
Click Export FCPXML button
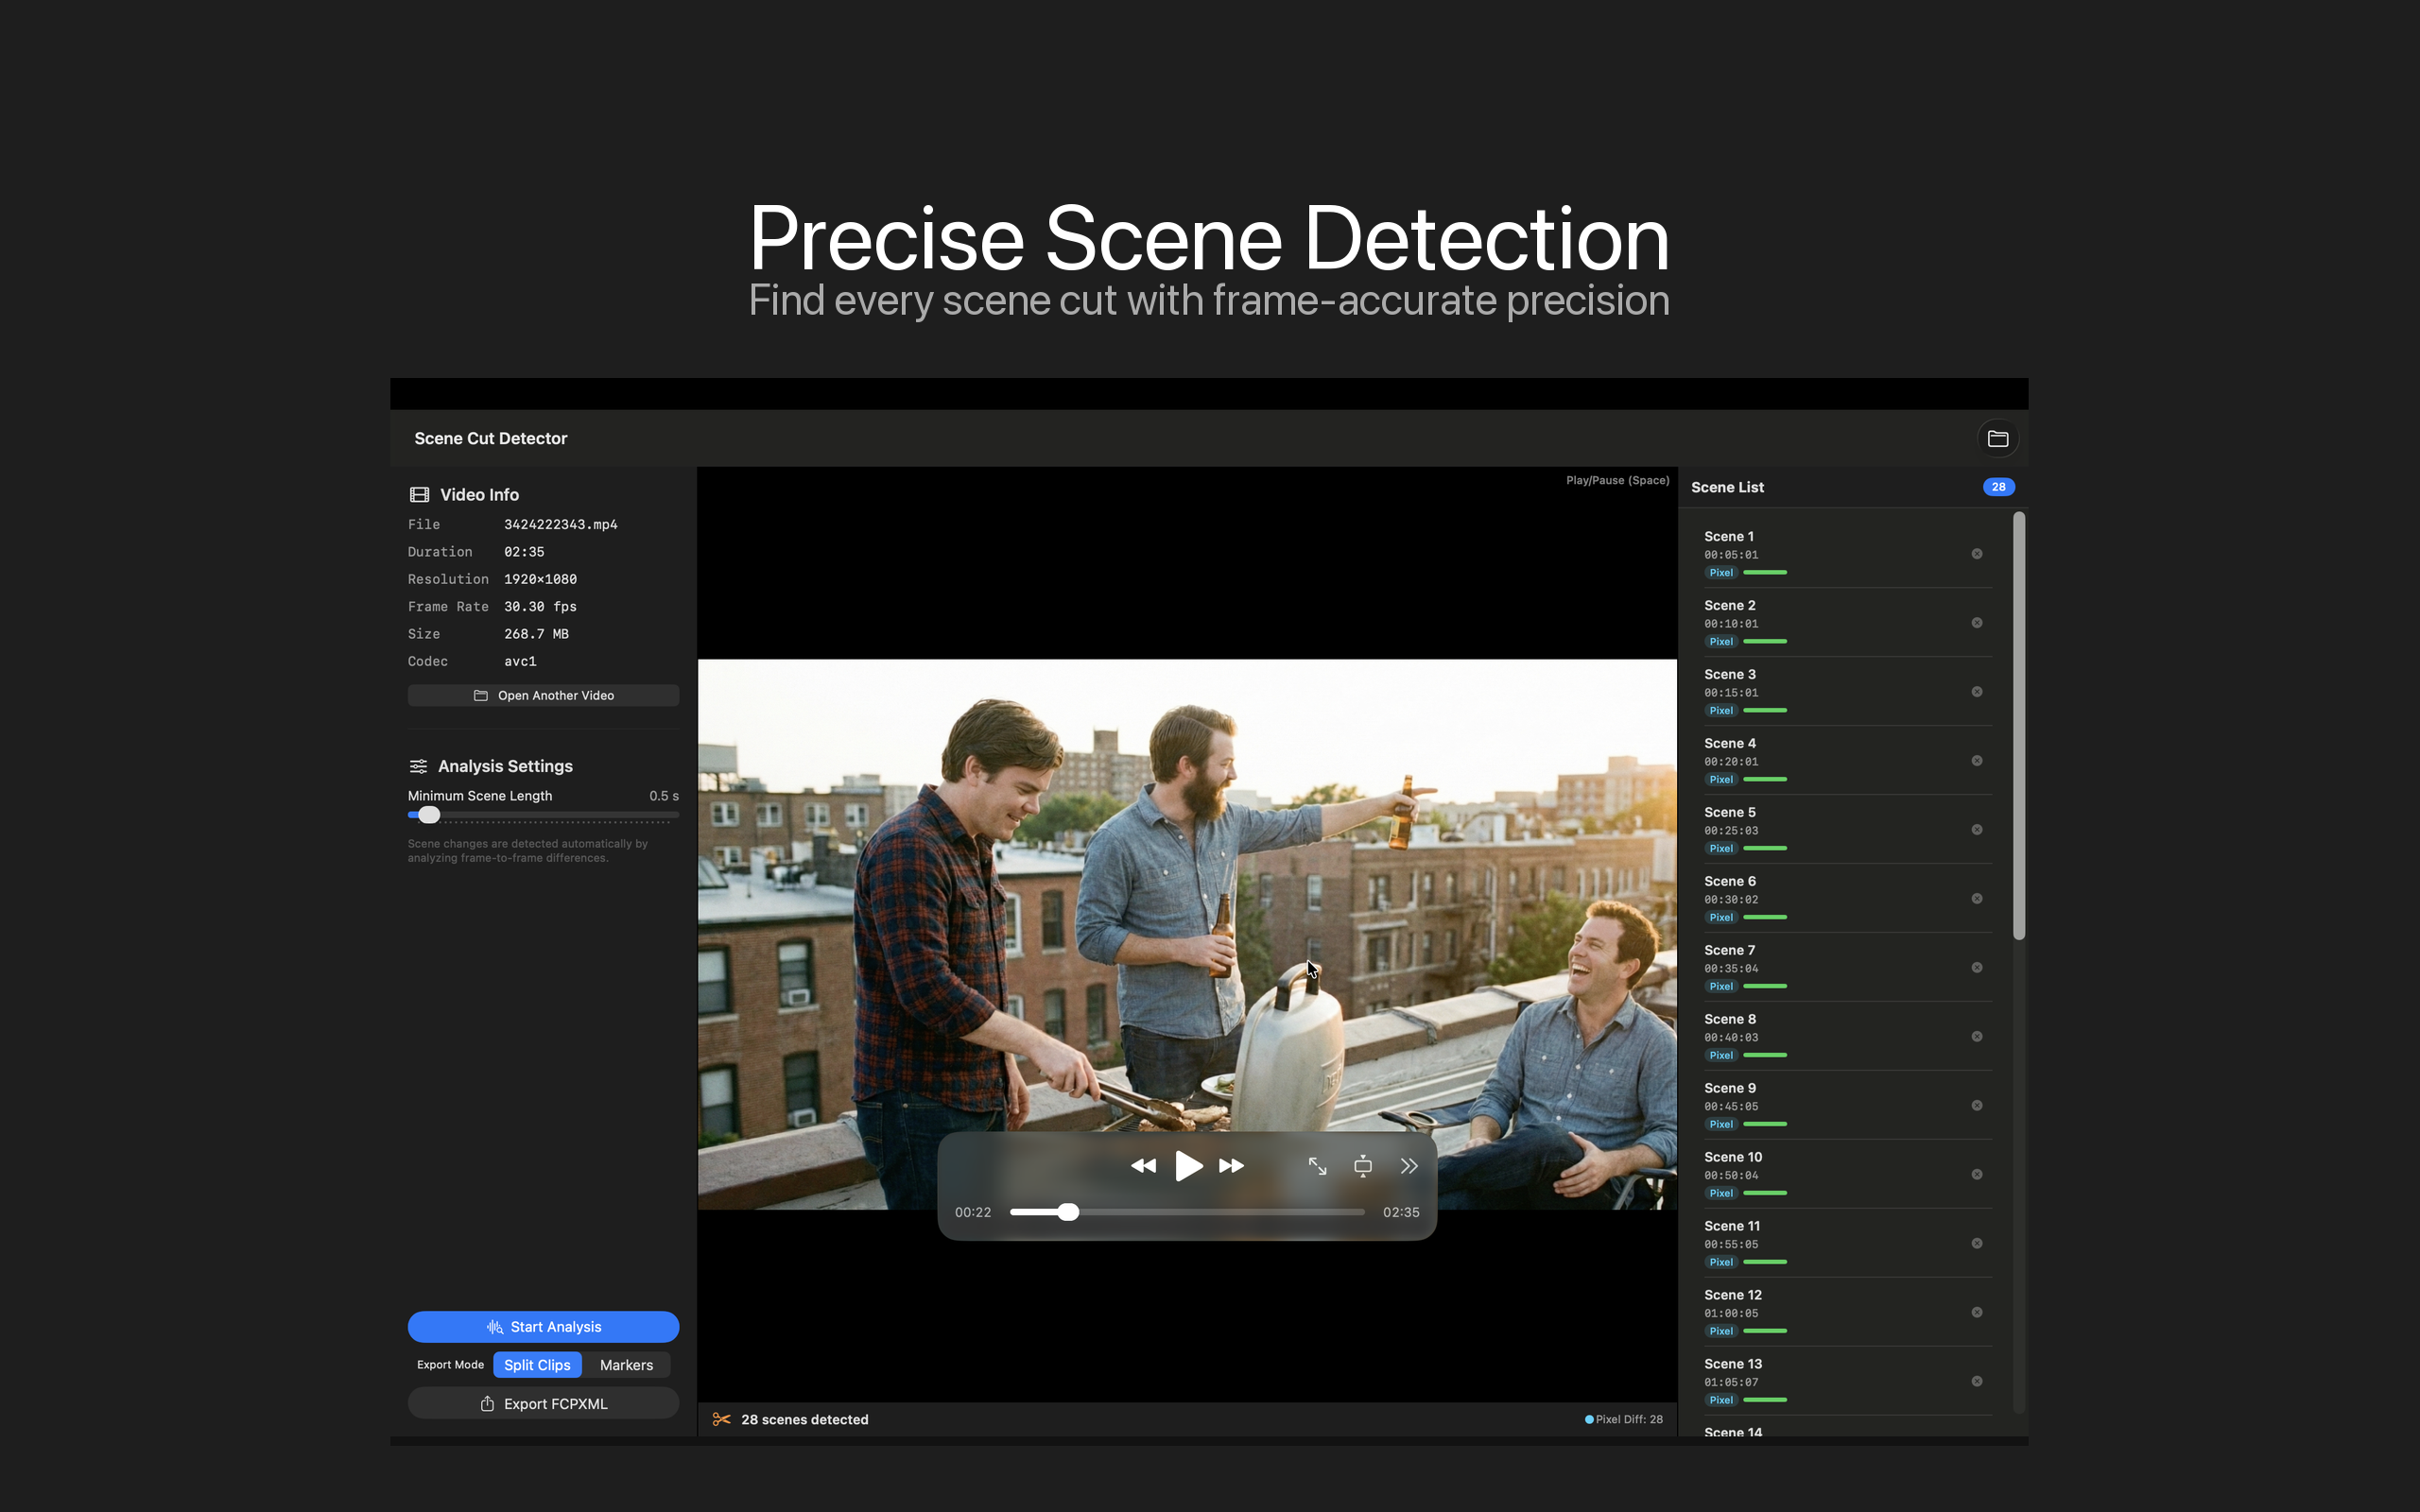tap(543, 1404)
